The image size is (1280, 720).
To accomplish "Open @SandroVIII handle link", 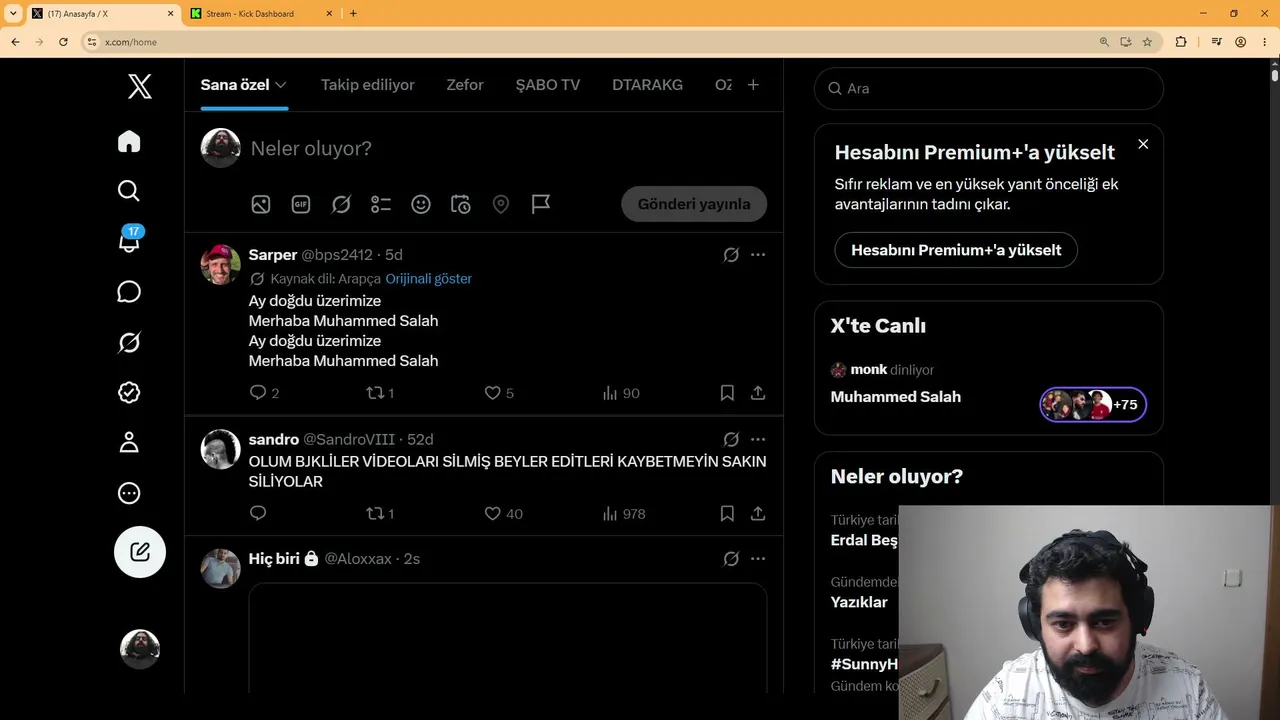I will coord(349,440).
